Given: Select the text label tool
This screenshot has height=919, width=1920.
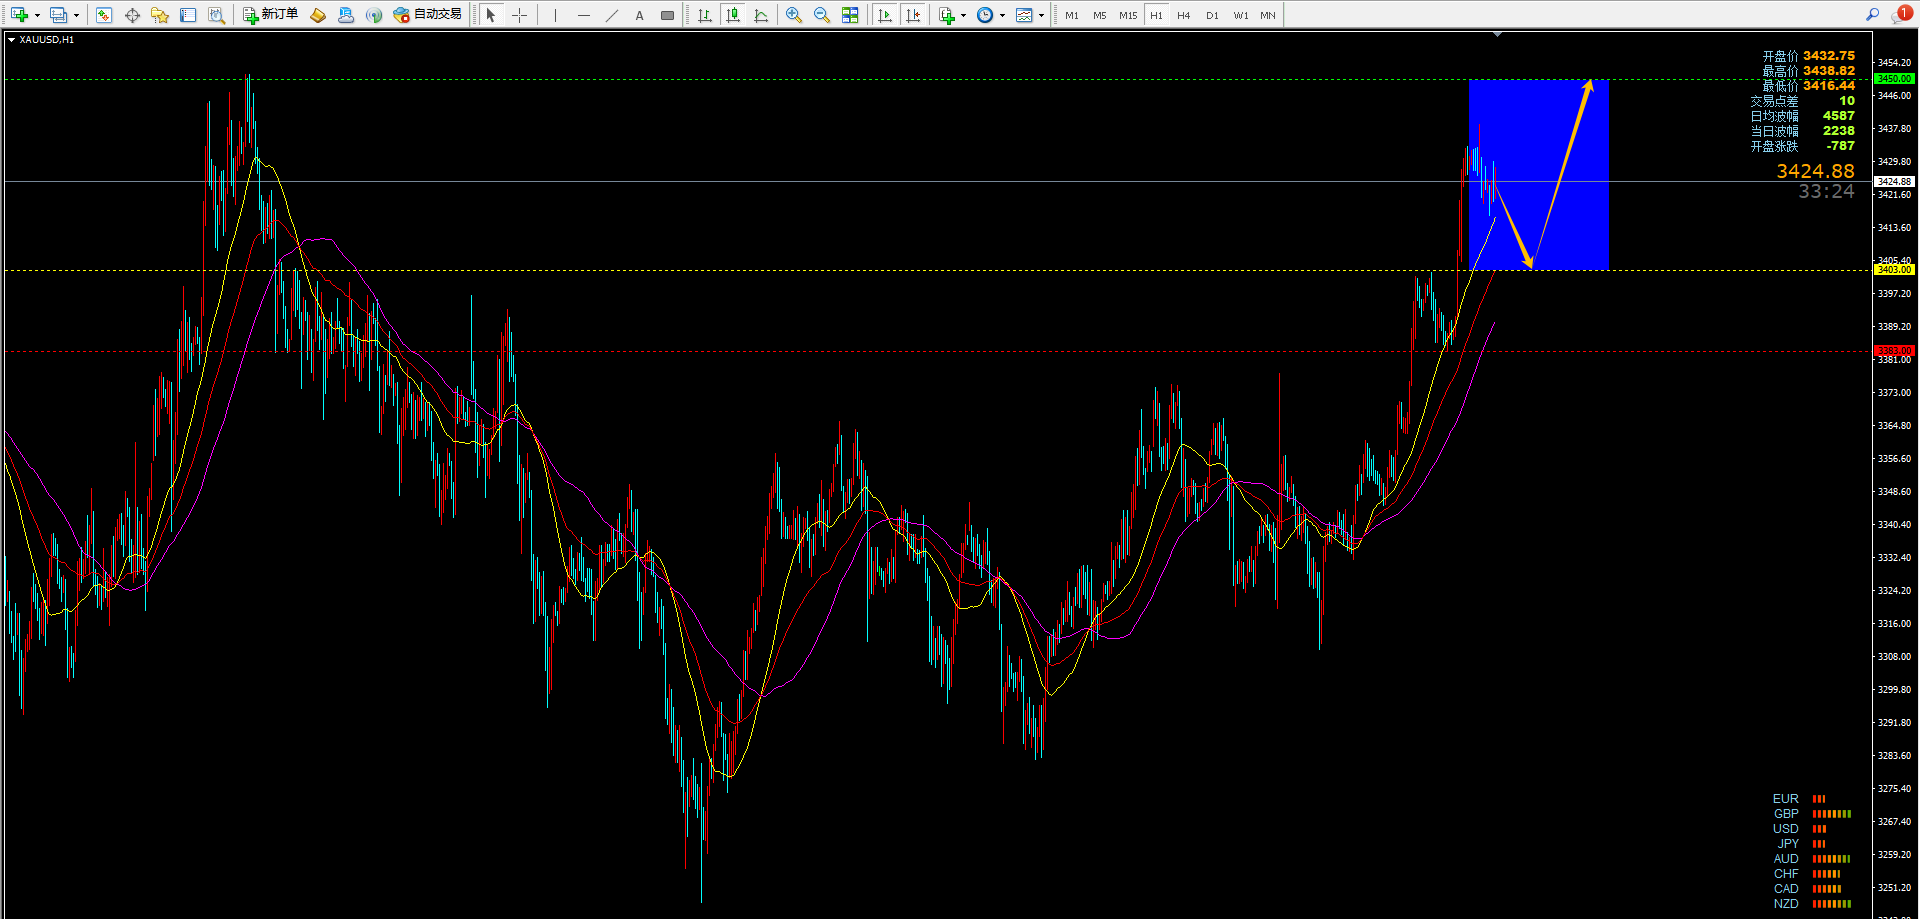Looking at the screenshot, I should (x=639, y=15).
